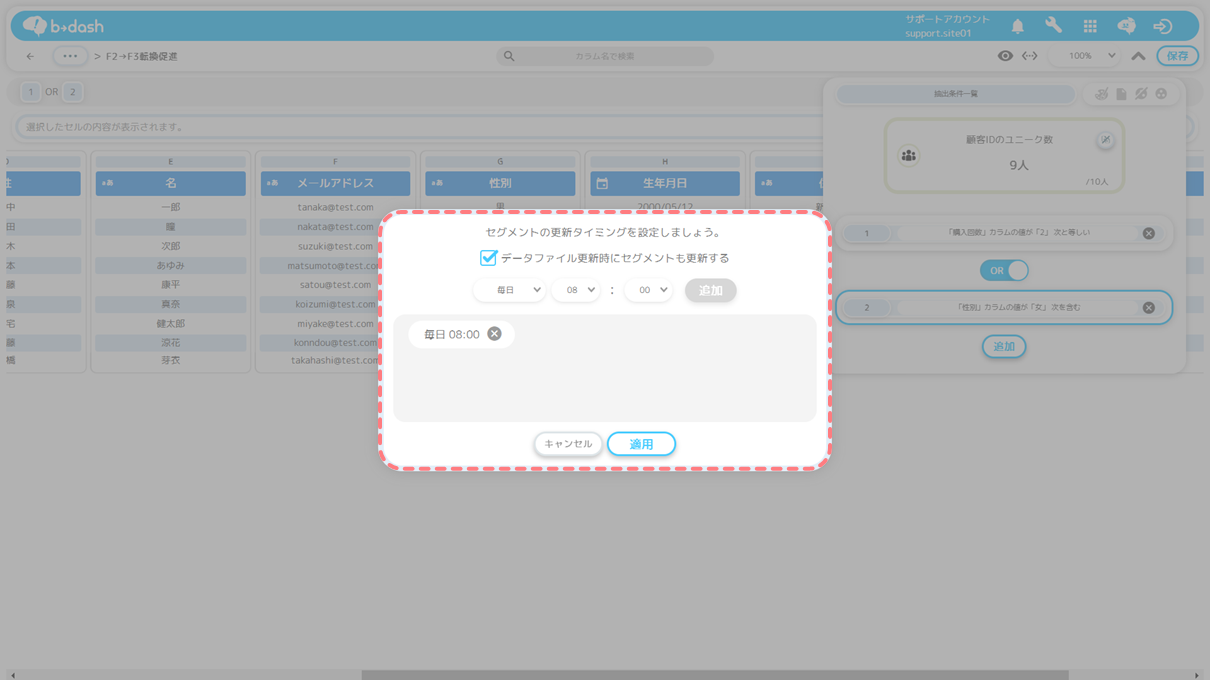Click the column search magnifier icon

509,56
